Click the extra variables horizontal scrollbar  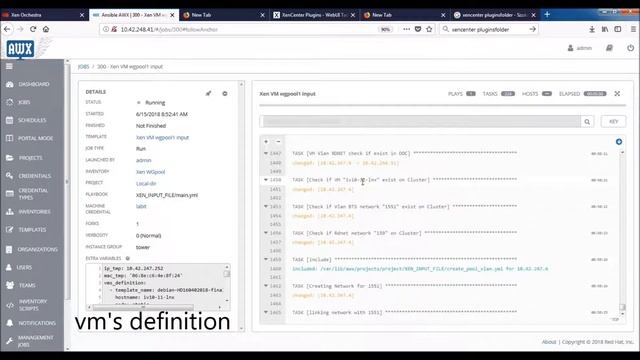pos(143,307)
